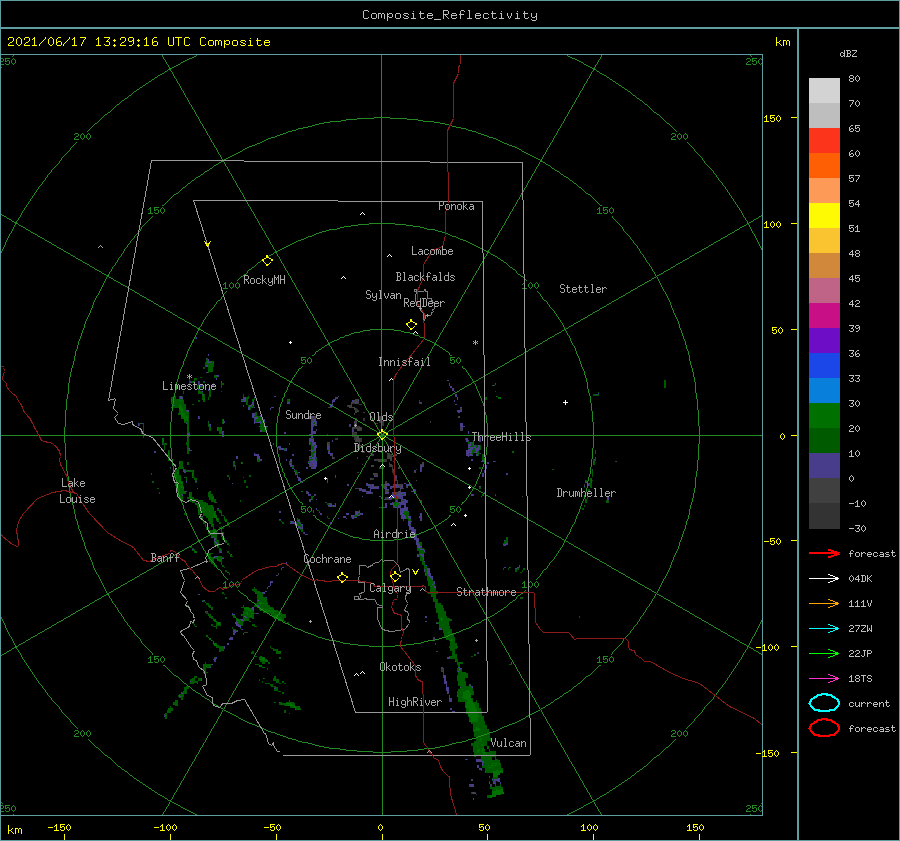Screen dimensions: 900x841
Task: Click the 80 value in dBZ legend
Action: coord(854,79)
